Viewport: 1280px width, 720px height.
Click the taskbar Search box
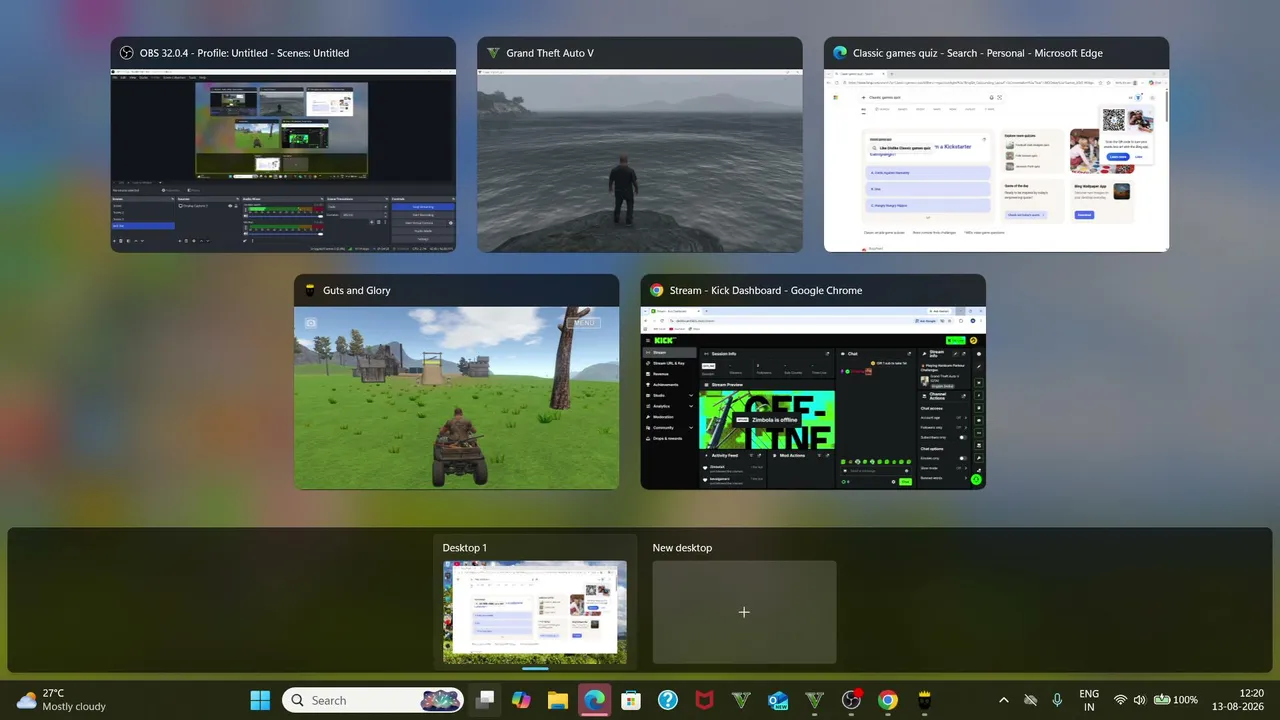(373, 700)
